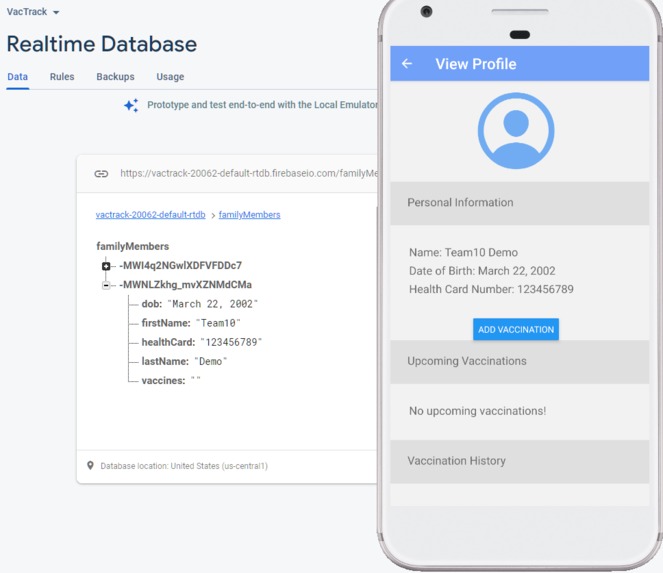Tap the ADD VACCINATION button

pyautogui.click(x=516, y=329)
